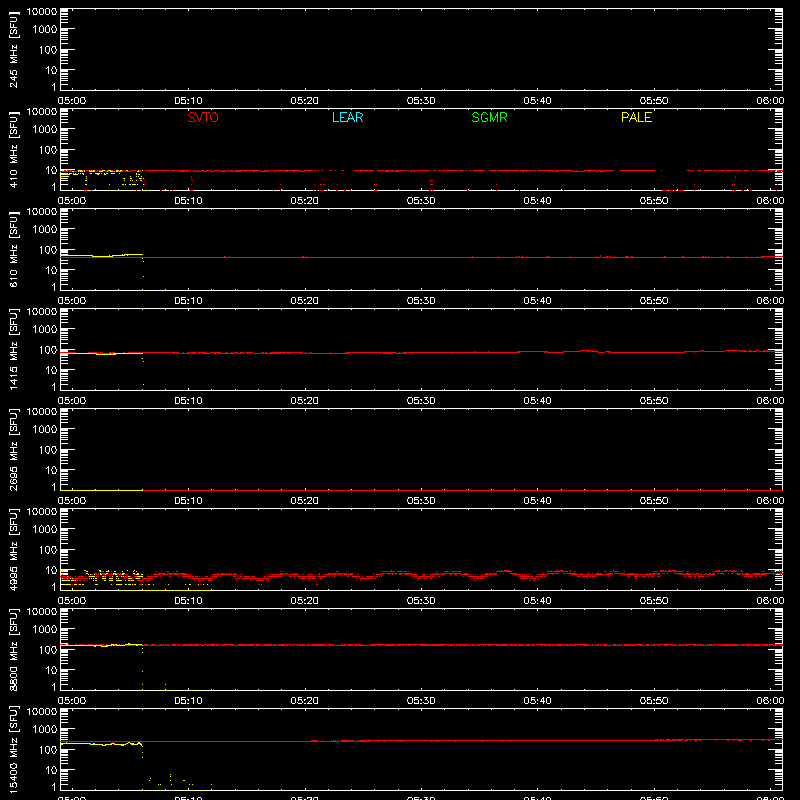Click the red SVTO legend label
Image resolution: width=800 pixels, height=800 pixels.
[203, 117]
